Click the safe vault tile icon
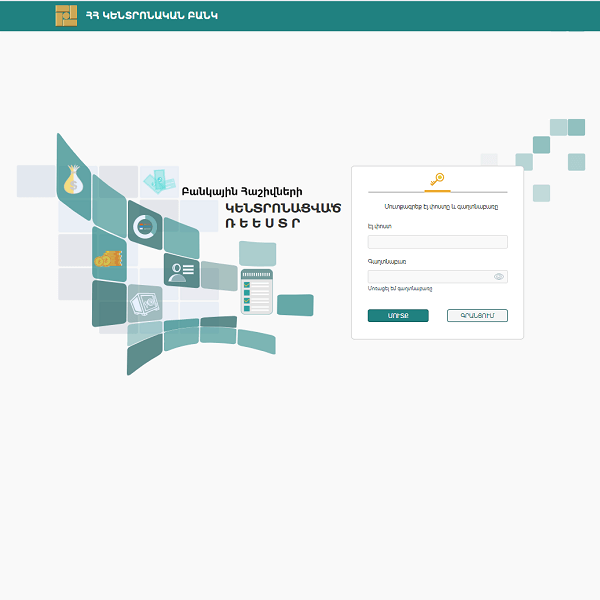 click(x=144, y=302)
